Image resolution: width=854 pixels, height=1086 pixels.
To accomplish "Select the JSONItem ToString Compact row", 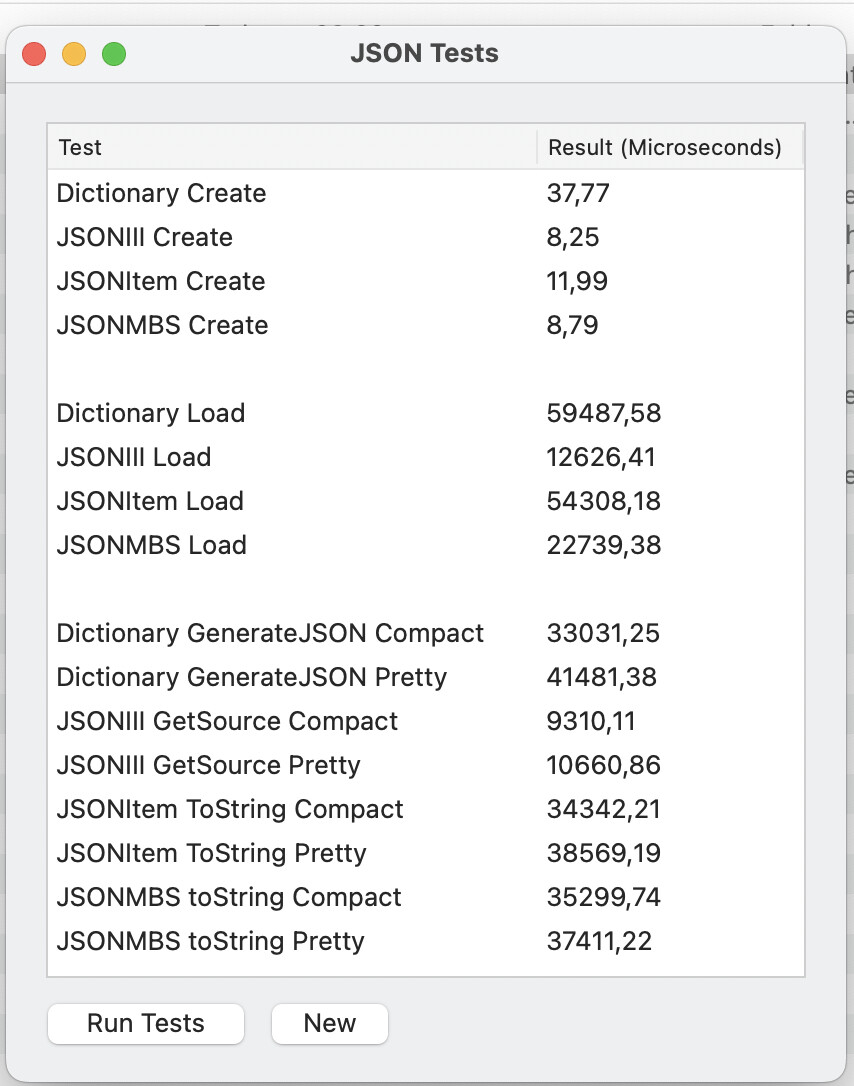I will coord(426,809).
